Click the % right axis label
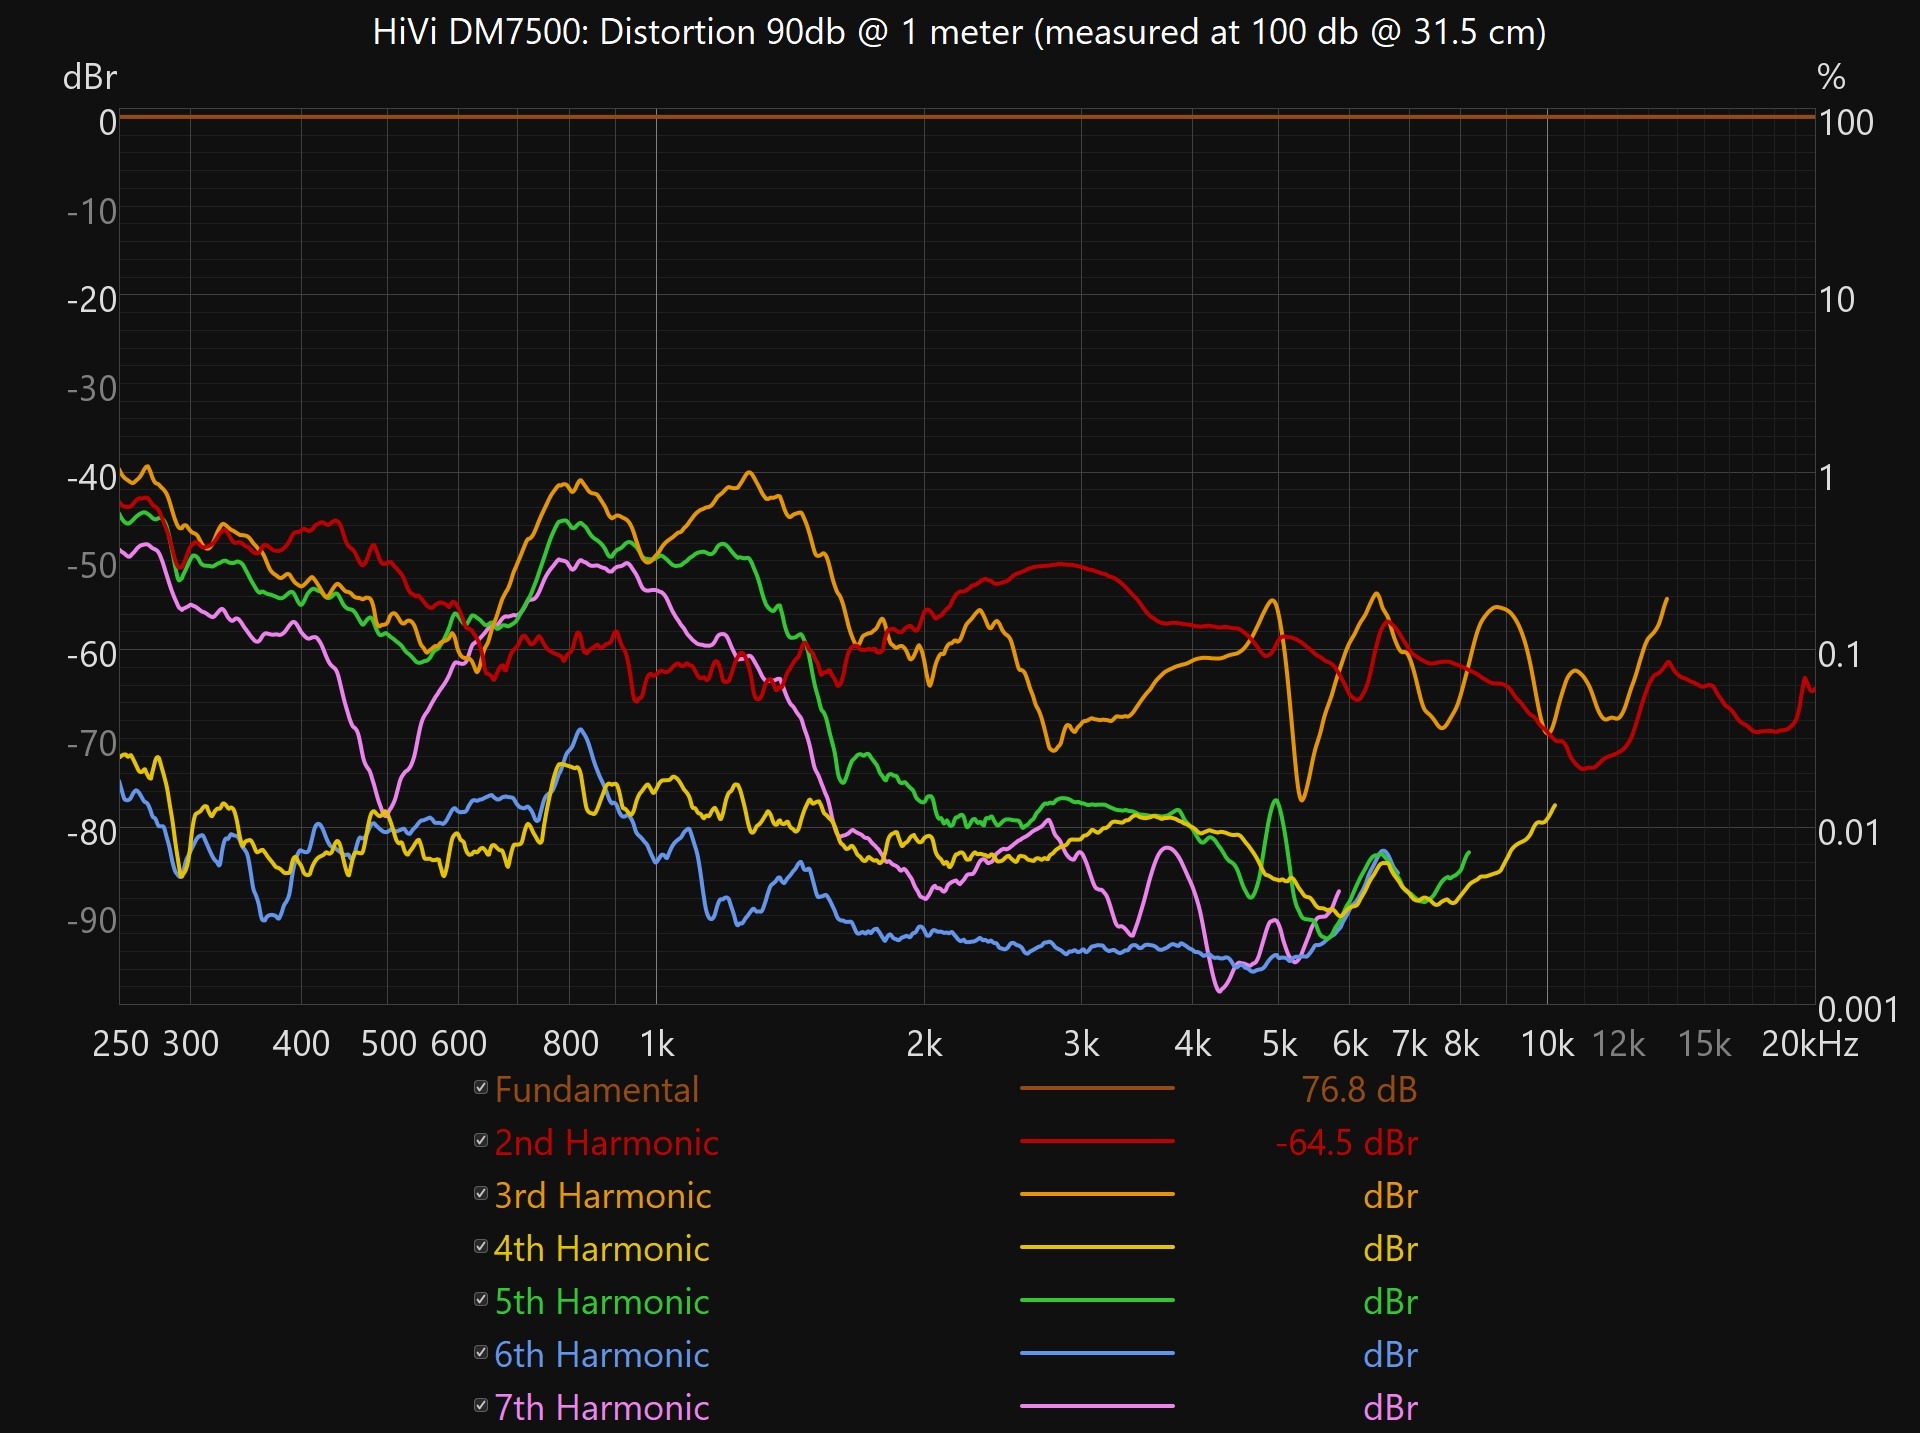 (x=1831, y=77)
